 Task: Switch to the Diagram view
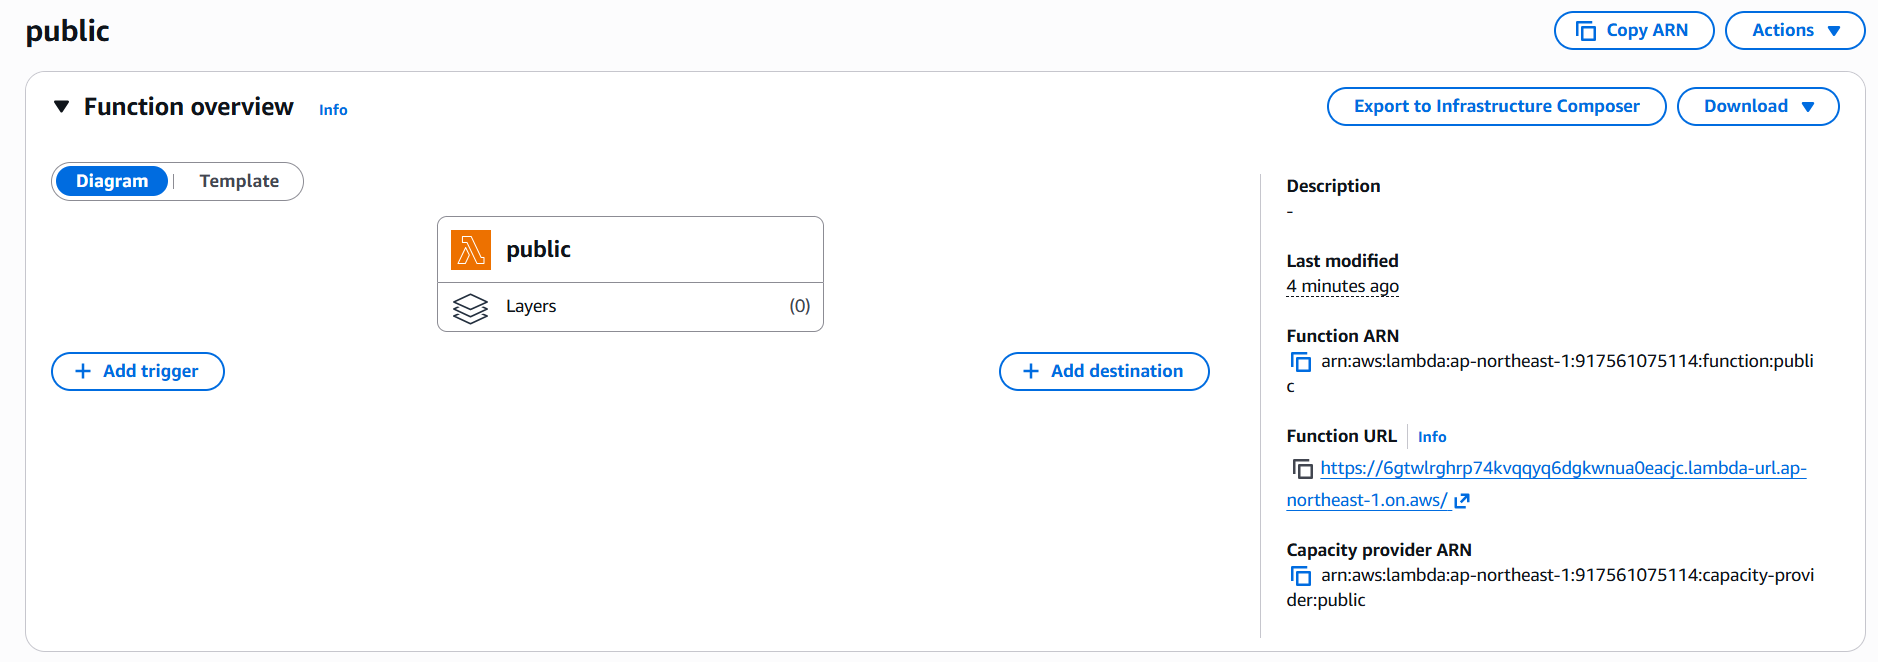112,181
